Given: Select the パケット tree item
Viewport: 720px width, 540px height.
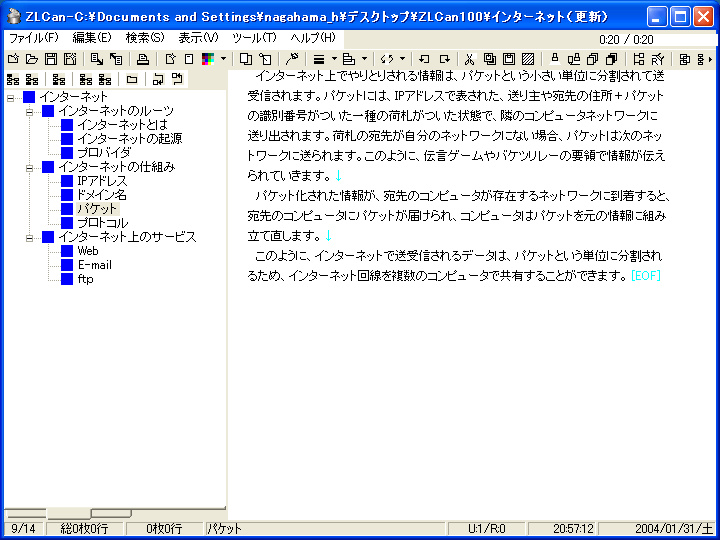Looking at the screenshot, I should [x=97, y=209].
